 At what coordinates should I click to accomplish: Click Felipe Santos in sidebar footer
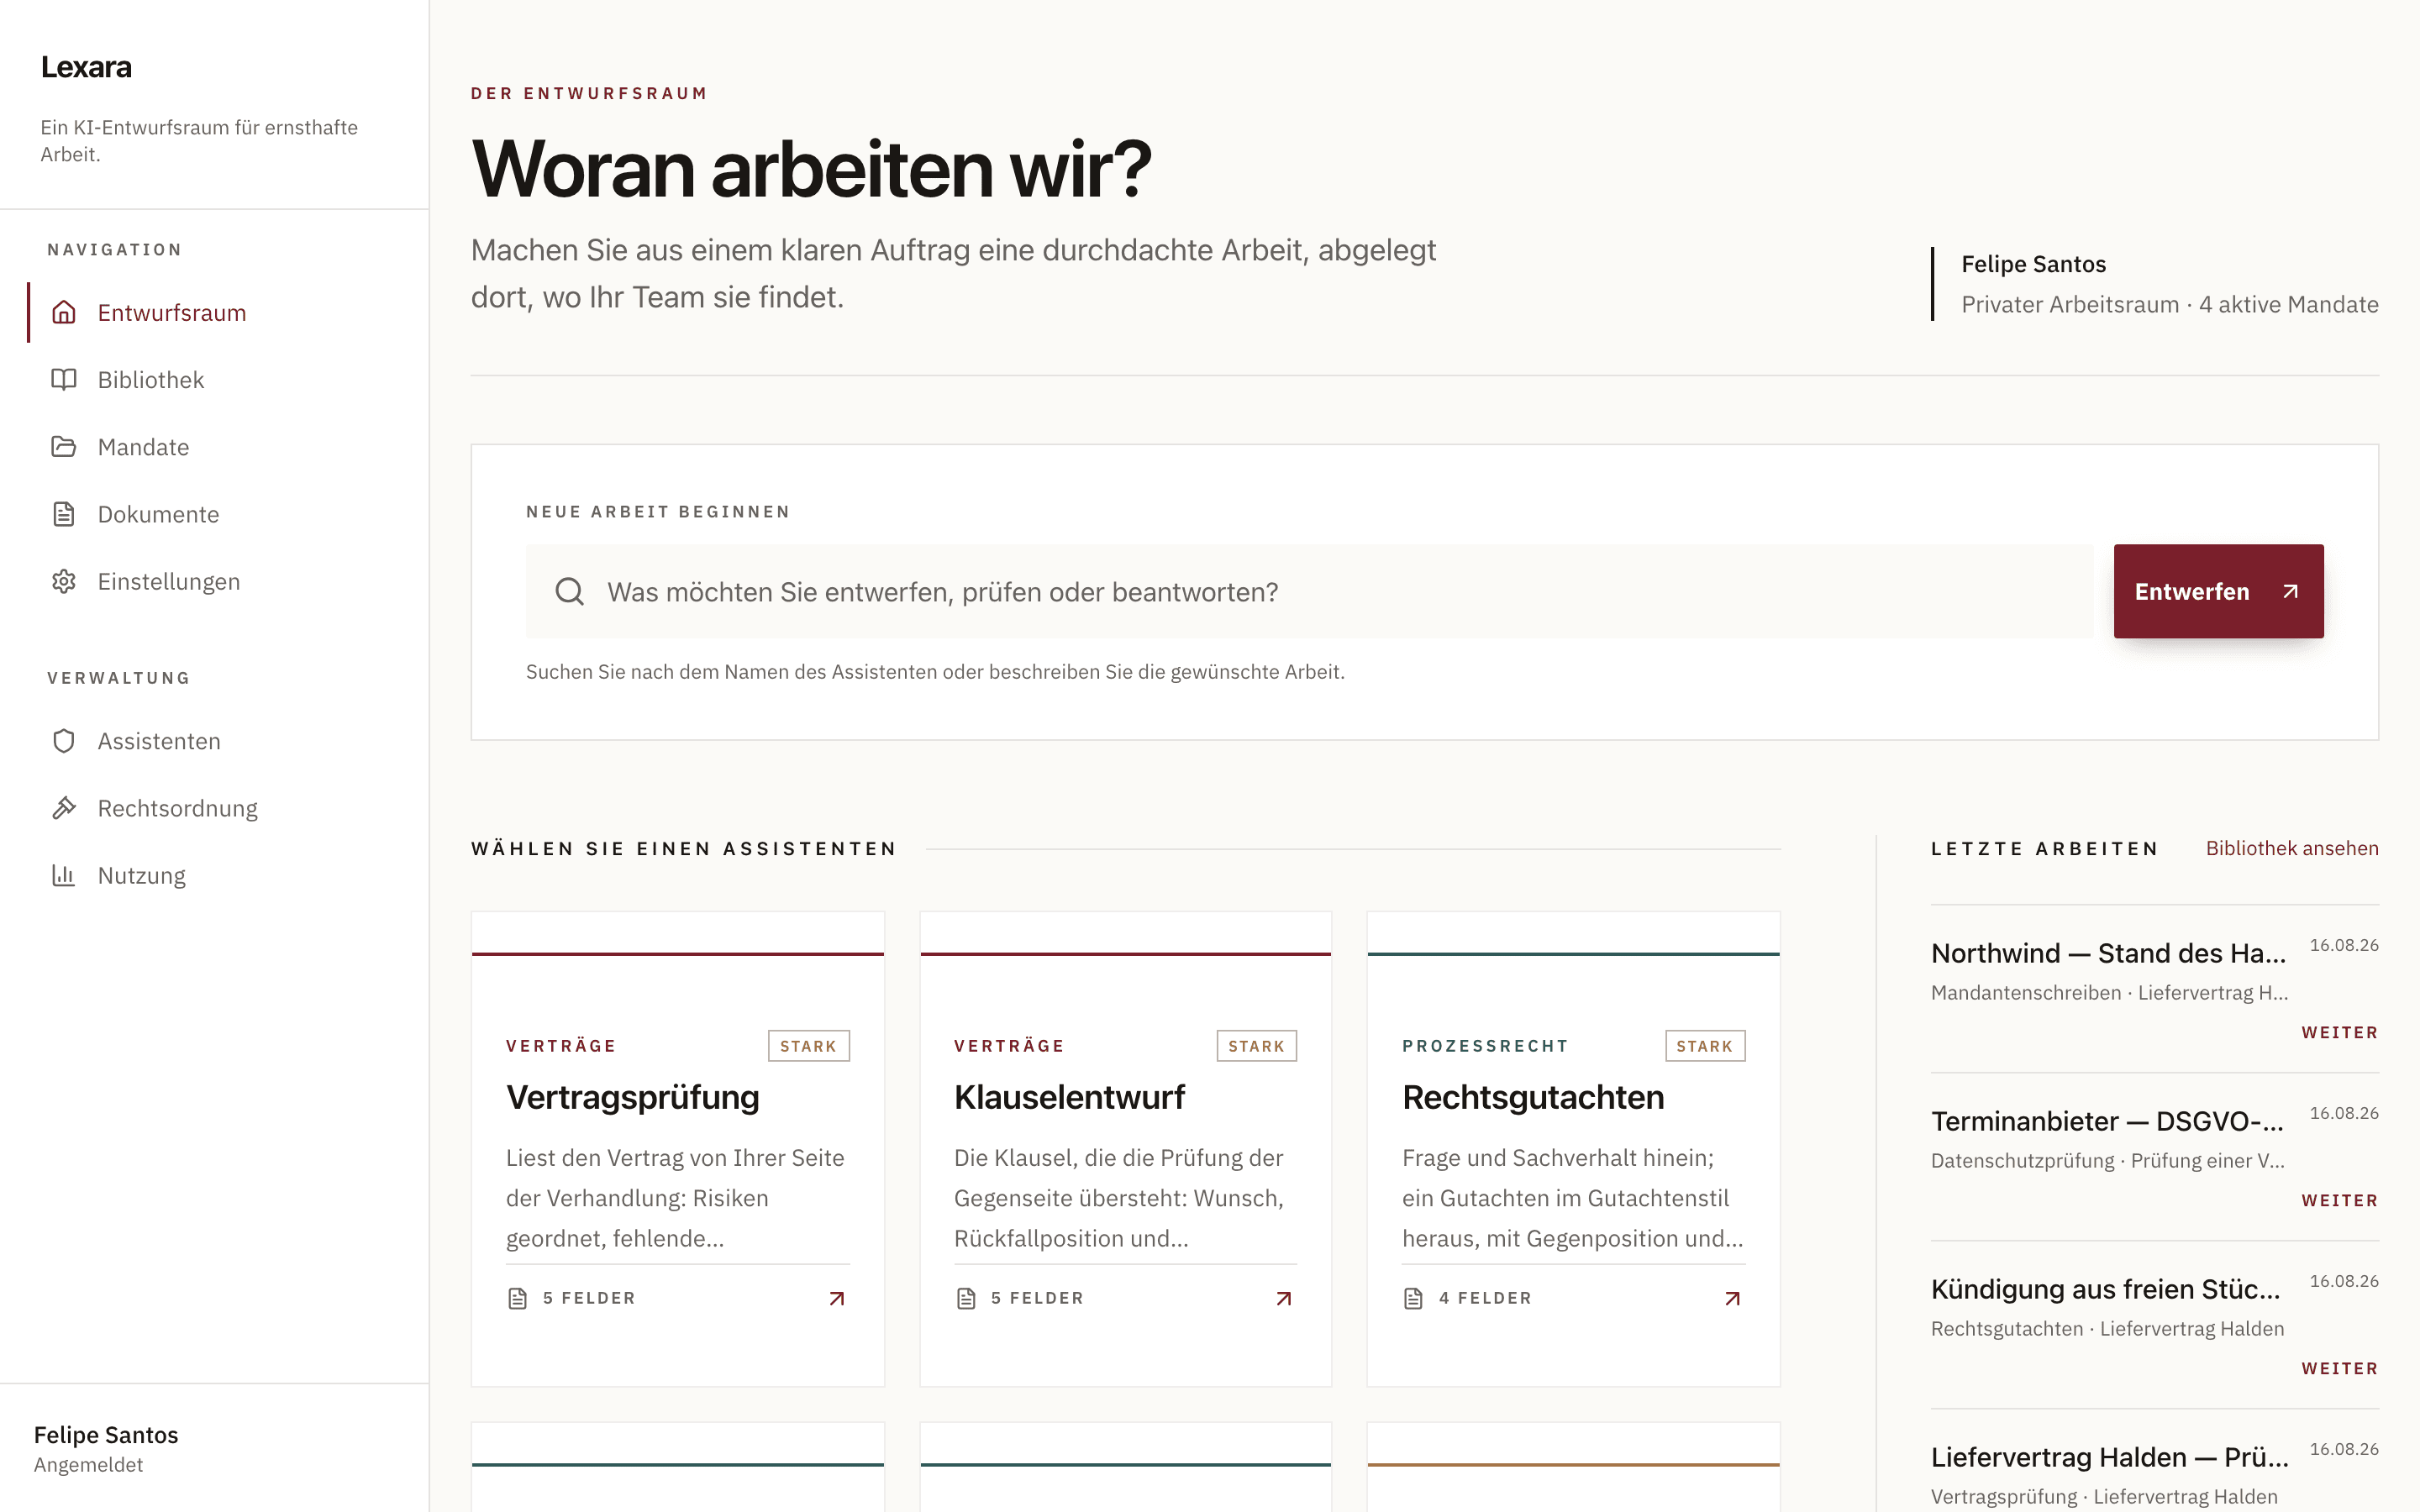click(x=106, y=1435)
